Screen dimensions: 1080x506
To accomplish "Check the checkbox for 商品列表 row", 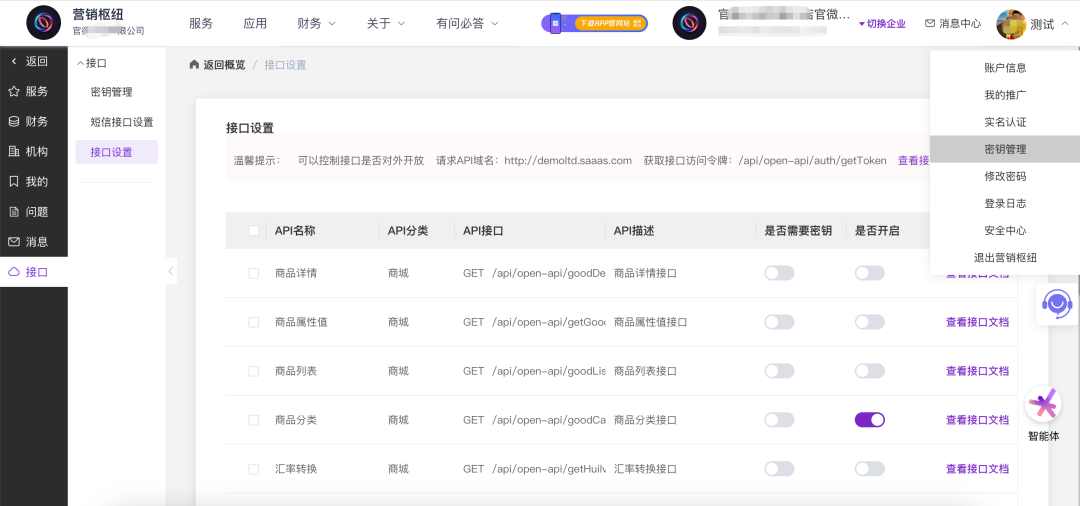I will pyautogui.click(x=253, y=371).
